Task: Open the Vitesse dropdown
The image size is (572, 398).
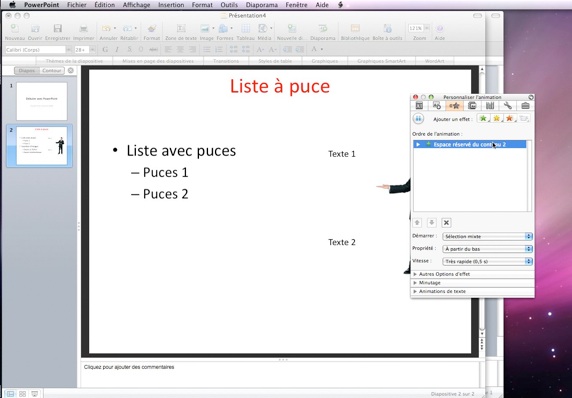Action: [487, 261]
